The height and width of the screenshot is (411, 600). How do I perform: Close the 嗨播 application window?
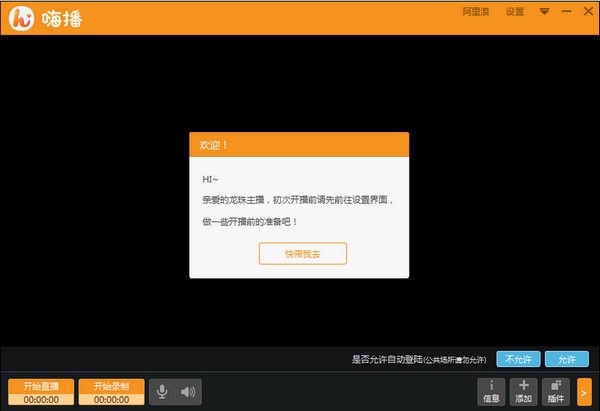(x=588, y=11)
